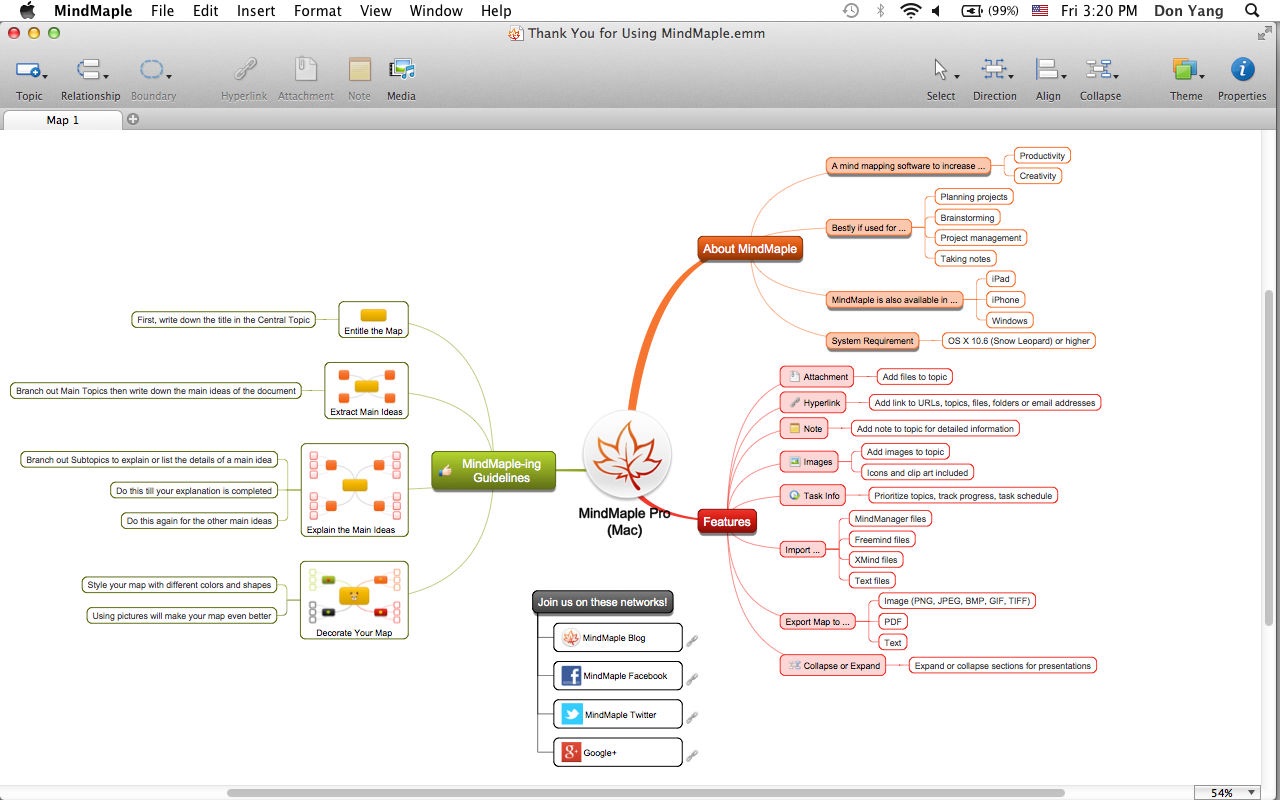This screenshot has height=800, width=1280.
Task: Select the About MindMaple topic
Action: pos(750,249)
